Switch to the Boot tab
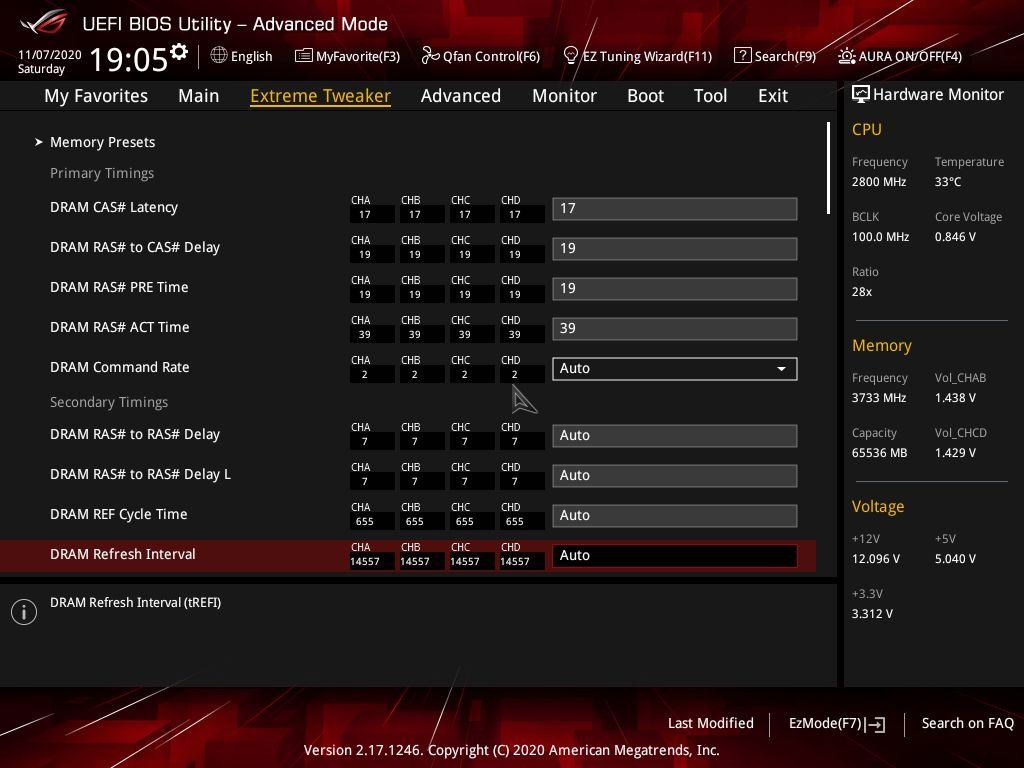1024x768 pixels. (645, 96)
